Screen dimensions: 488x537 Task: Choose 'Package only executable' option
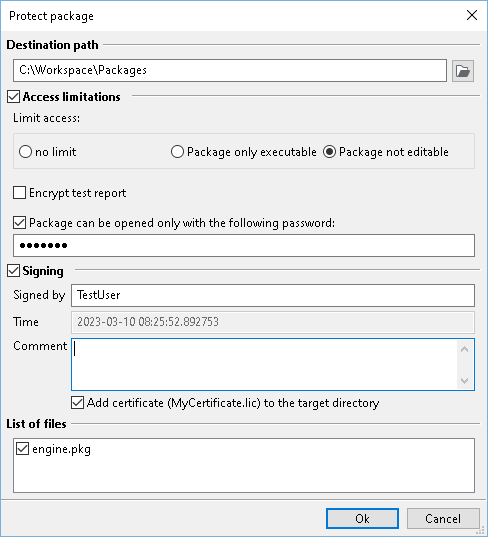point(177,152)
